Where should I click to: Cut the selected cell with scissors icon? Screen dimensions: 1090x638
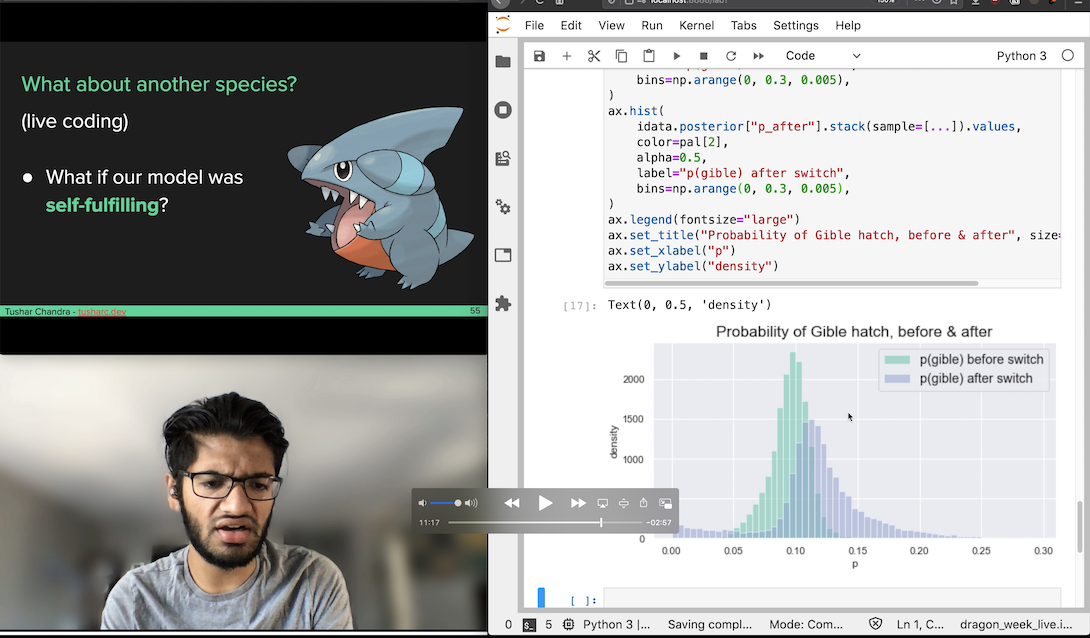594,56
